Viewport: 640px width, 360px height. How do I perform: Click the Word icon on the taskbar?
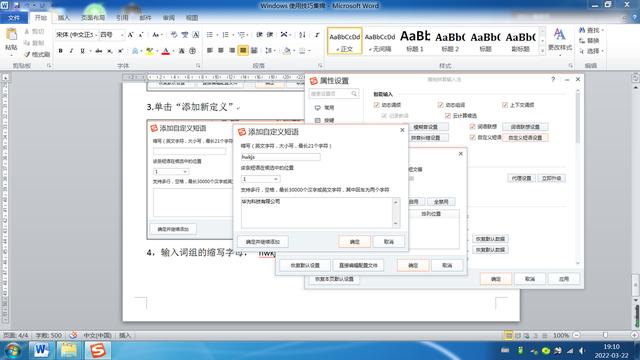point(41,351)
